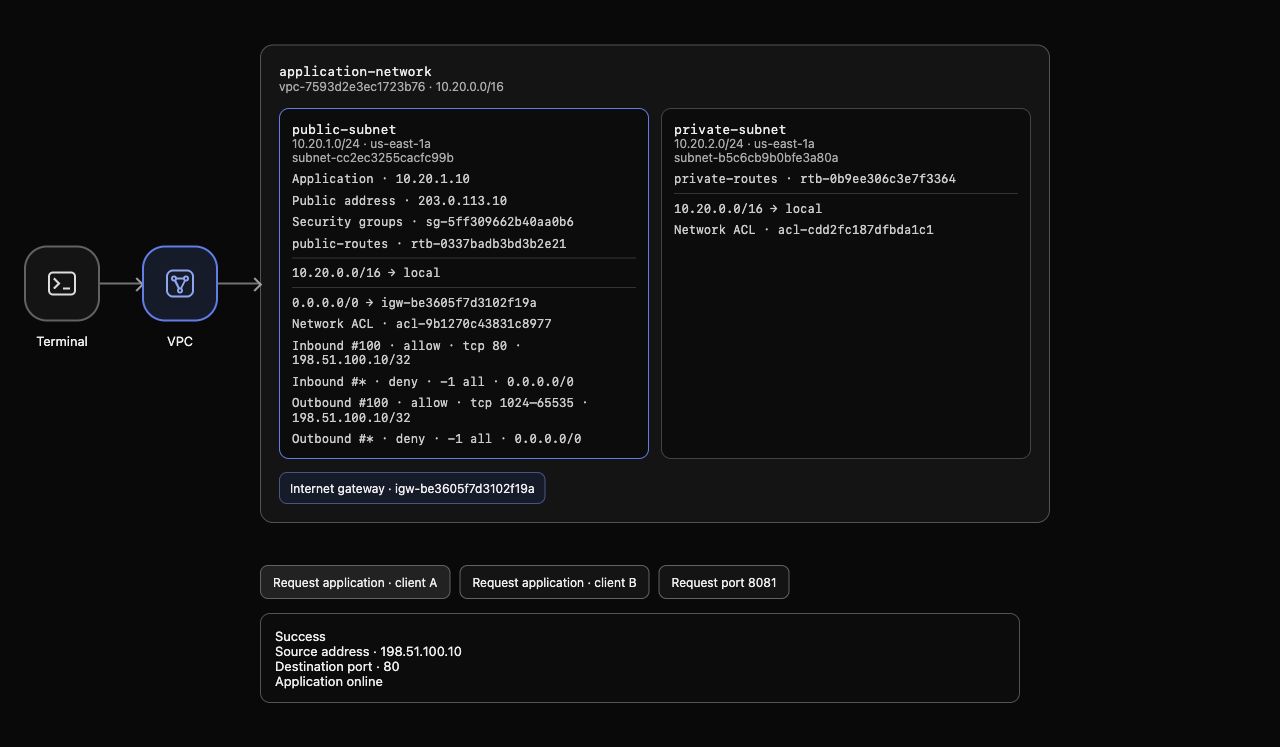The image size is (1280, 747).
Task: Click the 10.20.2.0/24 us-east-1a line
Action: click(744, 144)
